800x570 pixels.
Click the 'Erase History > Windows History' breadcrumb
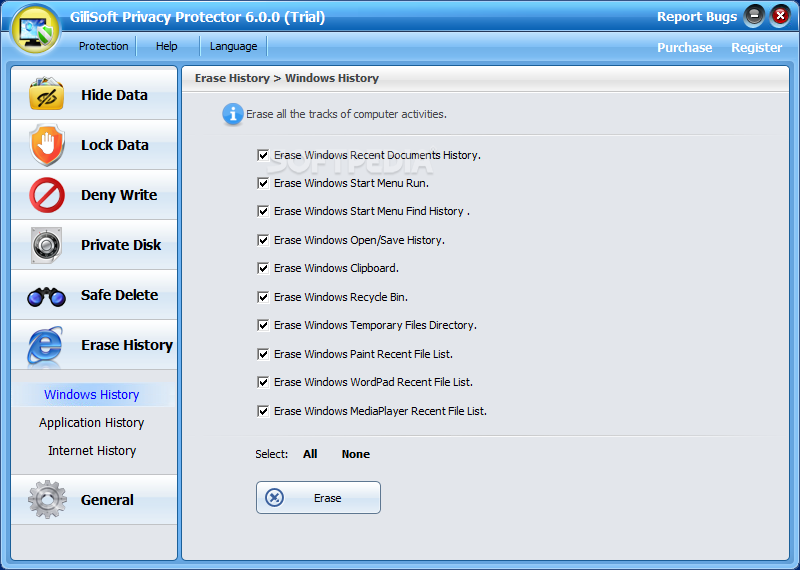tap(287, 78)
